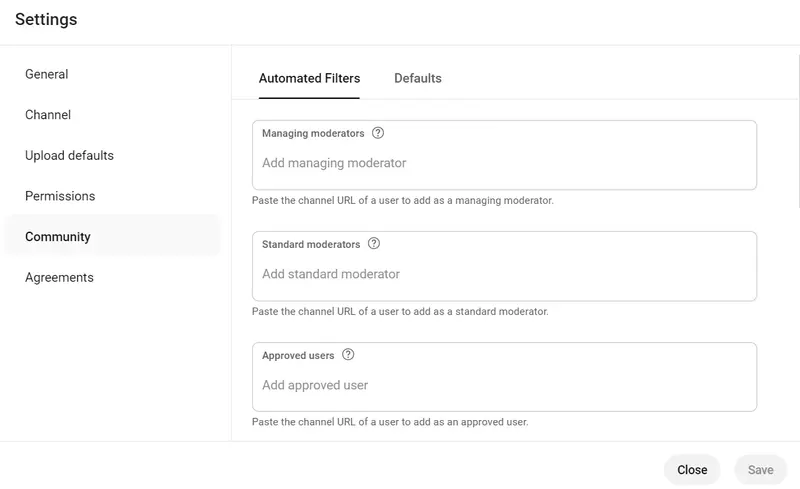Click the help icon beside Managing moderators
Screen dimensions: 800x489
click(378, 133)
